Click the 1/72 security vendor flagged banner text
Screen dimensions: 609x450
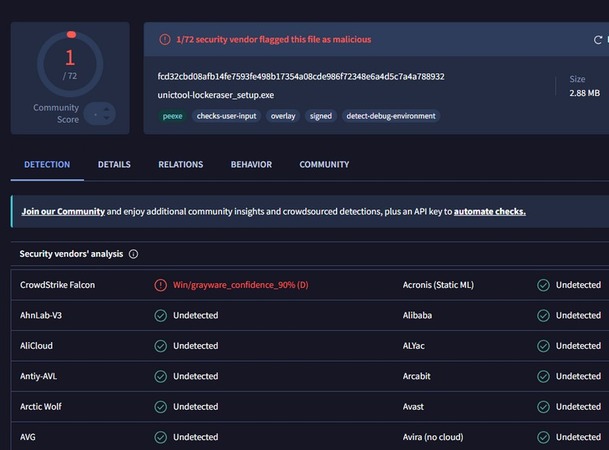coord(274,39)
